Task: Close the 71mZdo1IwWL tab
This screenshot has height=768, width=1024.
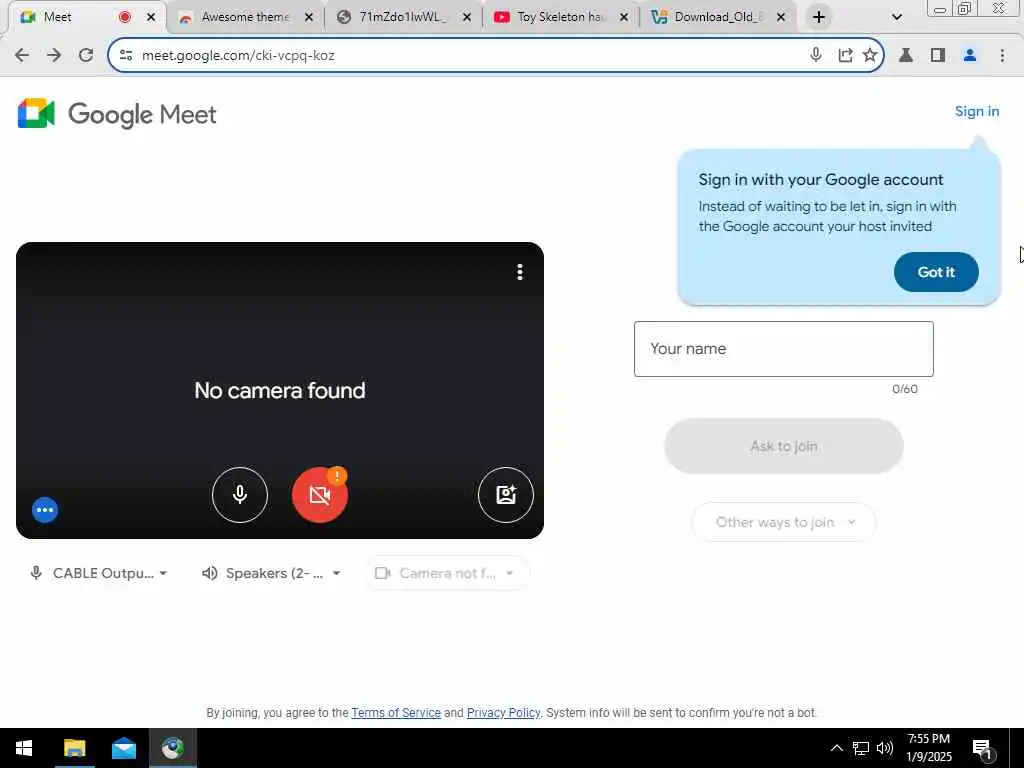Action: point(466,17)
